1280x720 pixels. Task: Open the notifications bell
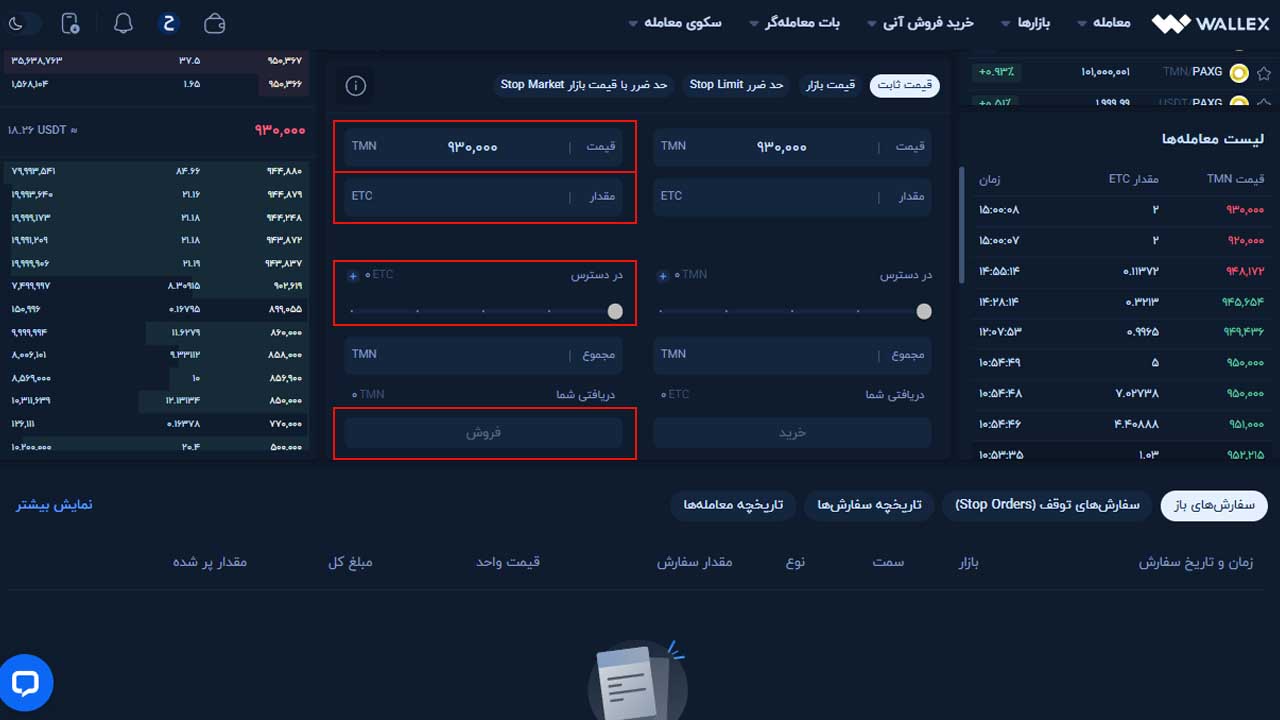coord(123,22)
